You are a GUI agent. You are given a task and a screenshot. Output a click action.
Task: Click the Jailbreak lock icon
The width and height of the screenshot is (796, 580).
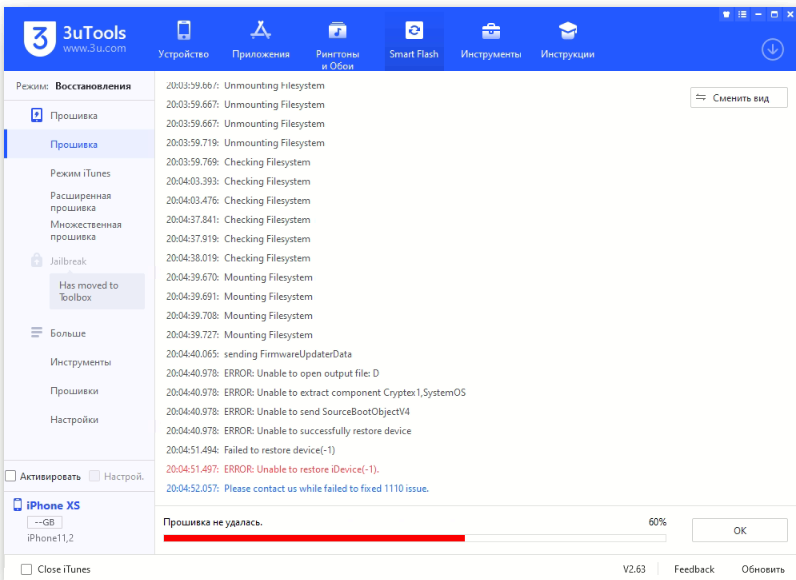pos(37,260)
